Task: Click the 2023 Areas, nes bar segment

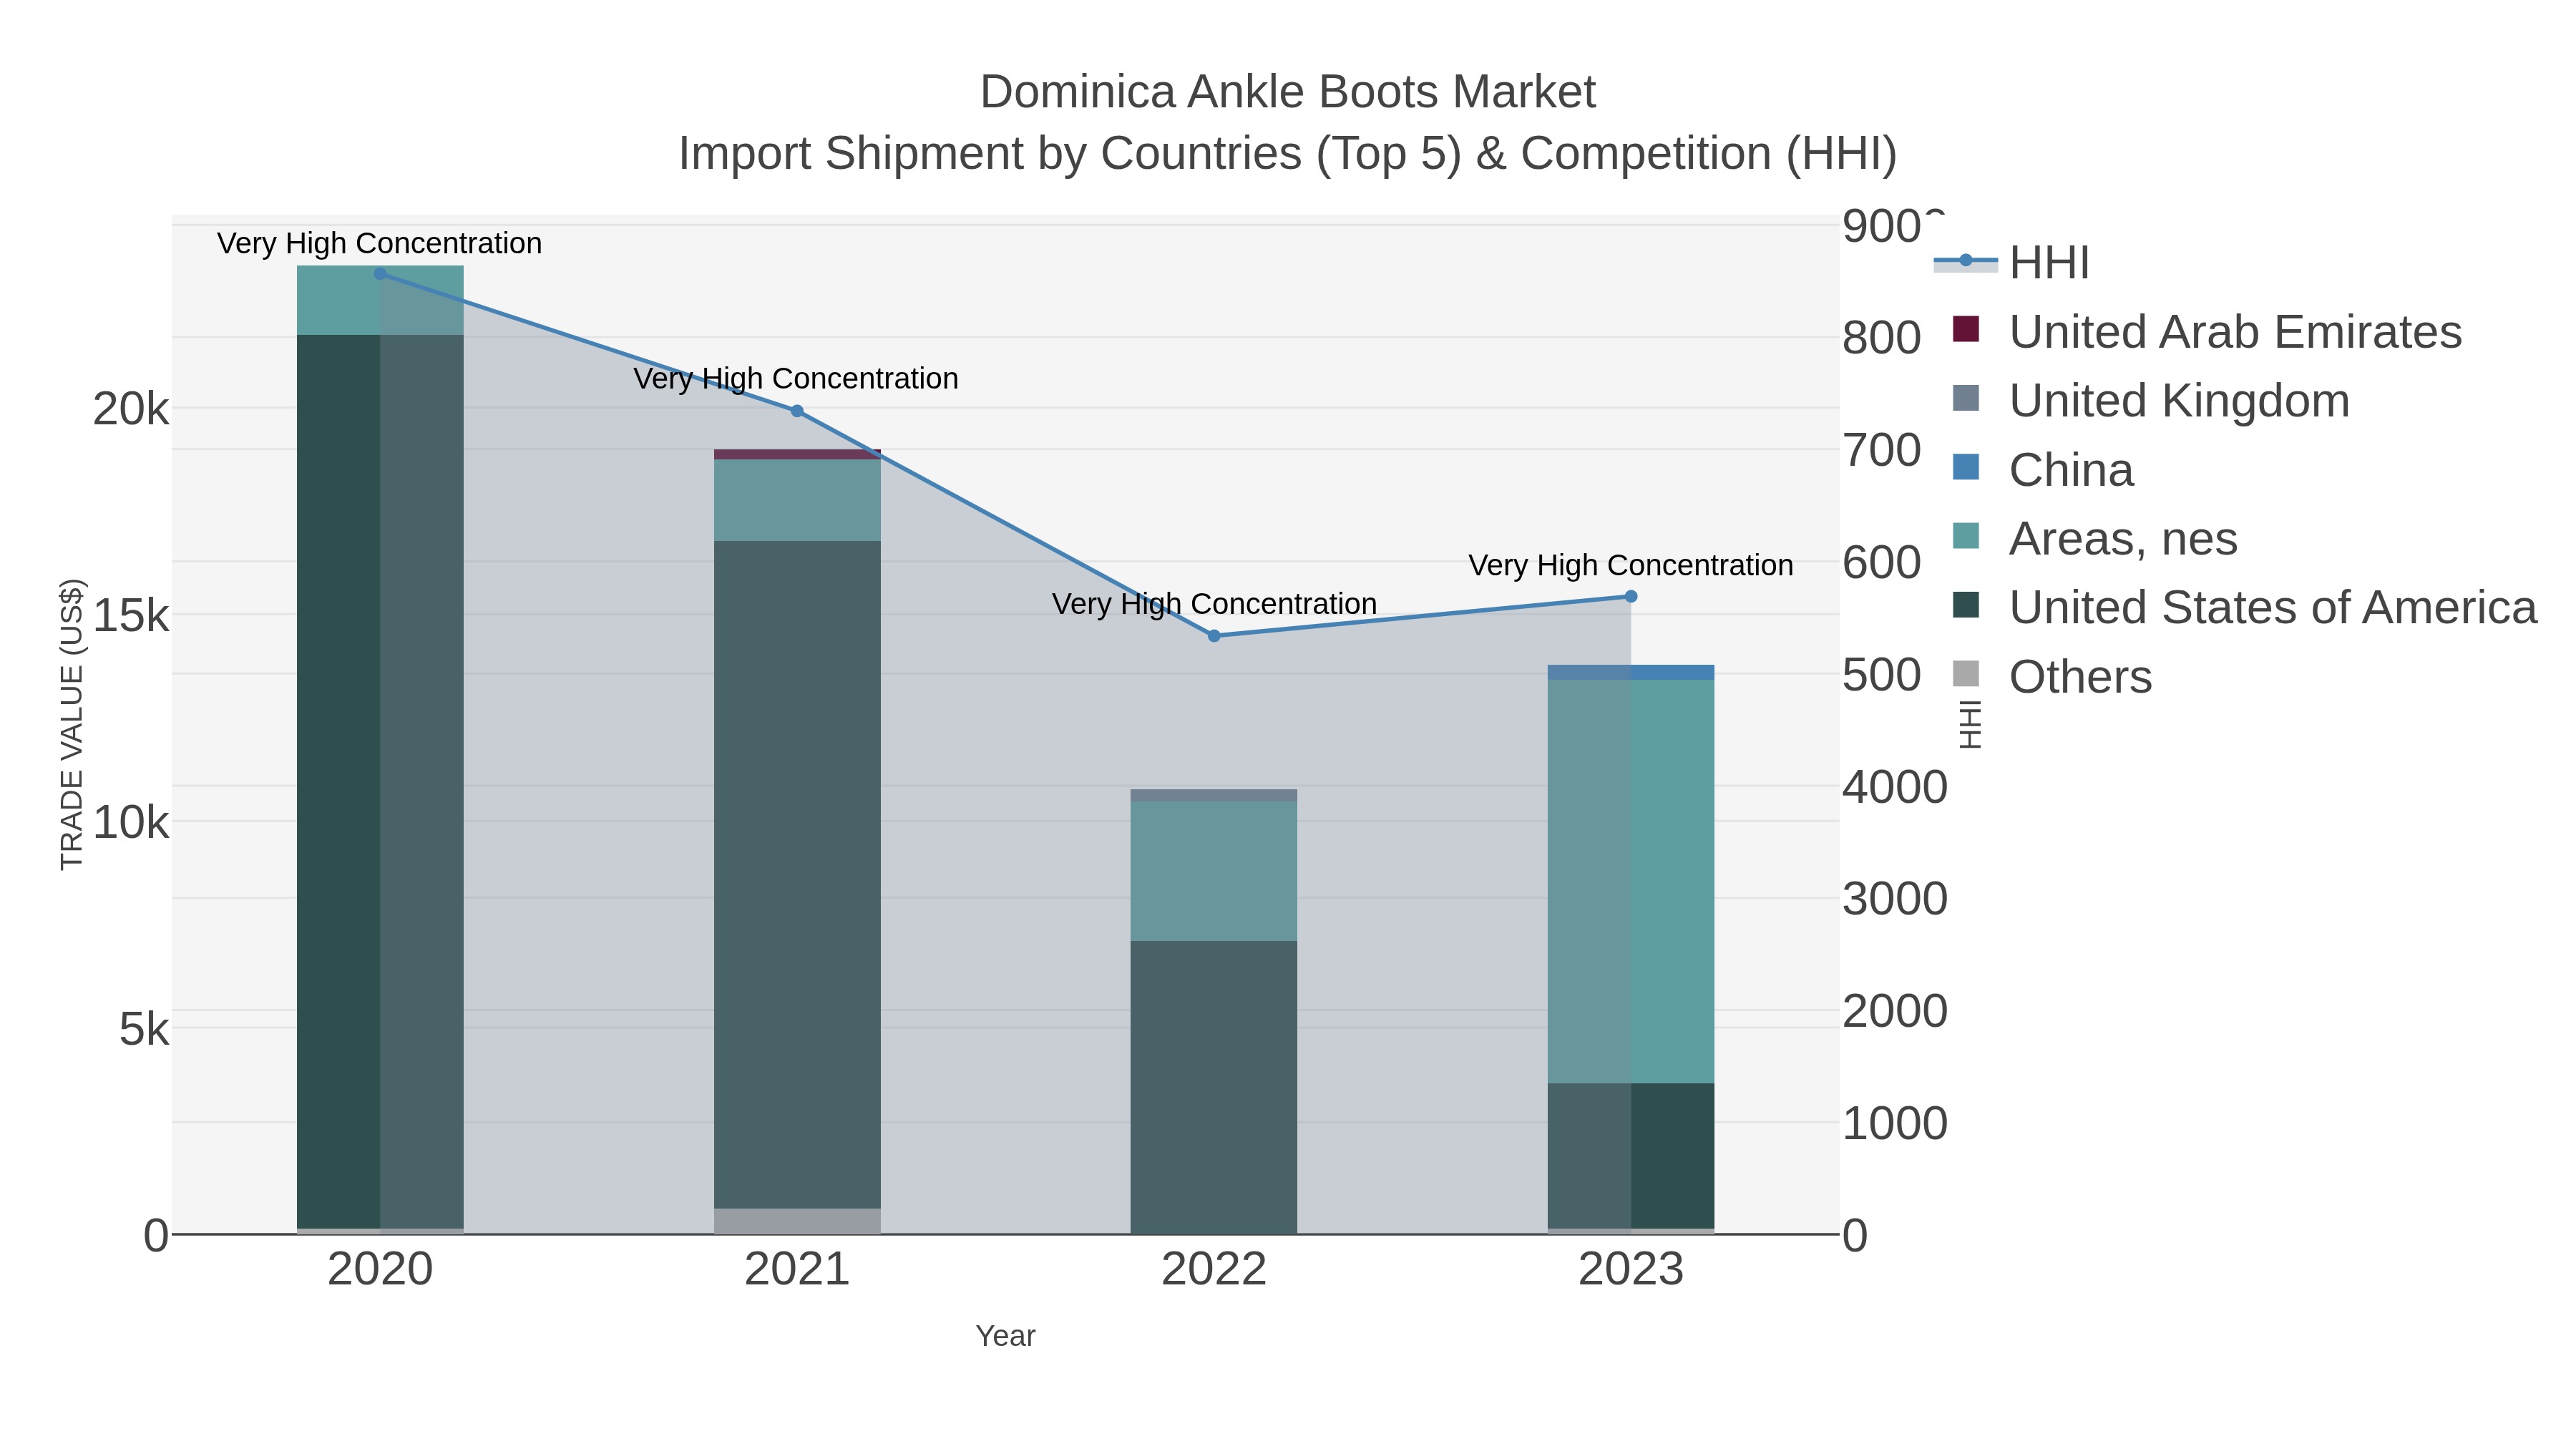Action: [x=1631, y=881]
